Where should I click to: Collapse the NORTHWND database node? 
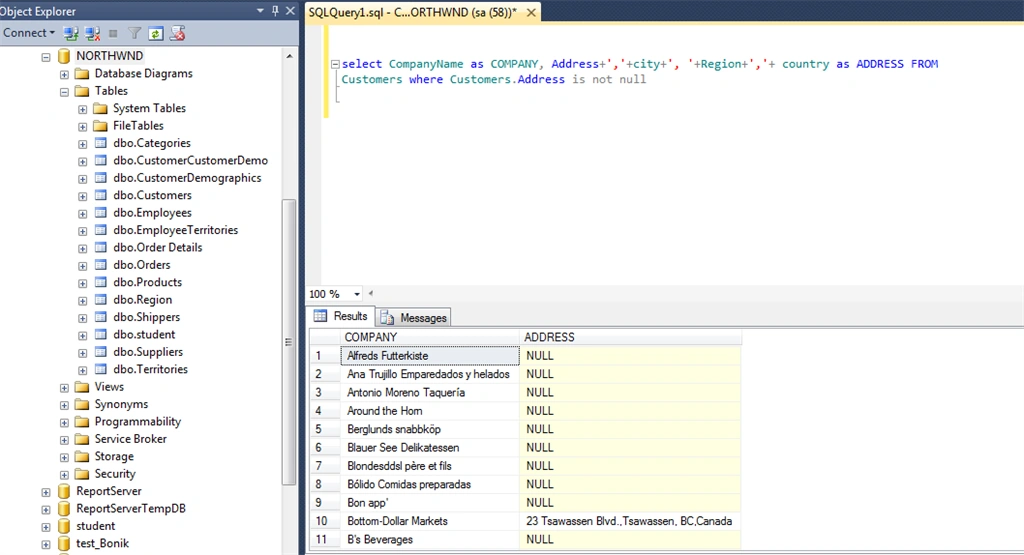pos(46,57)
